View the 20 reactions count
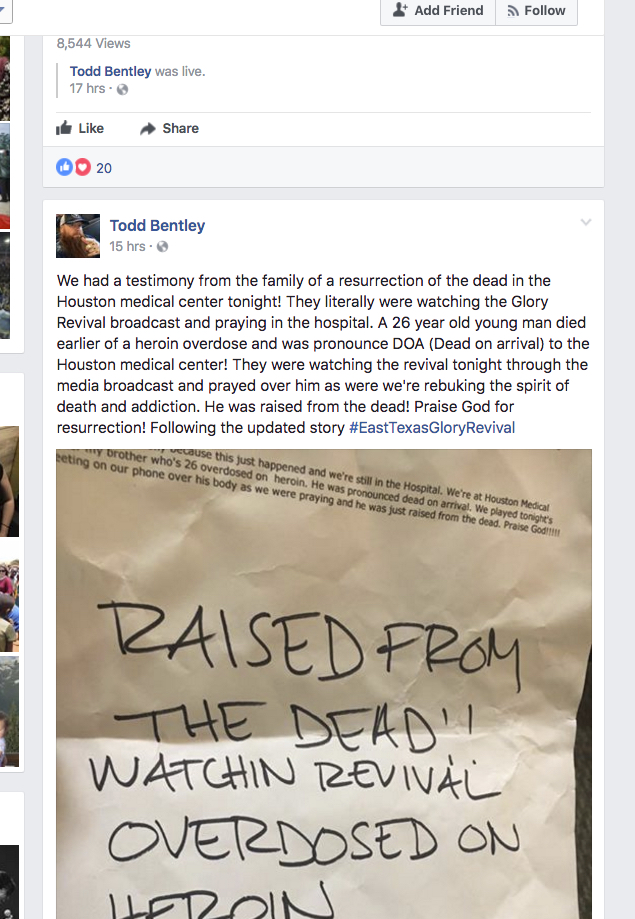Screen dimensions: 635x919 click(x=104, y=168)
